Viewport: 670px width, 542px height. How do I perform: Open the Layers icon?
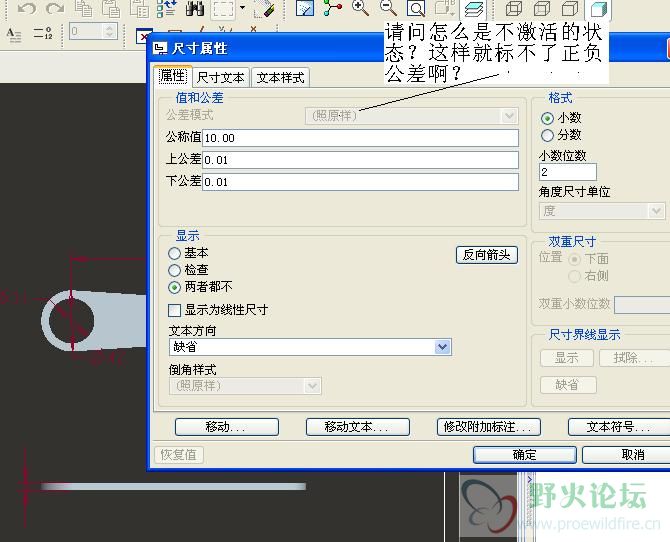473,9
